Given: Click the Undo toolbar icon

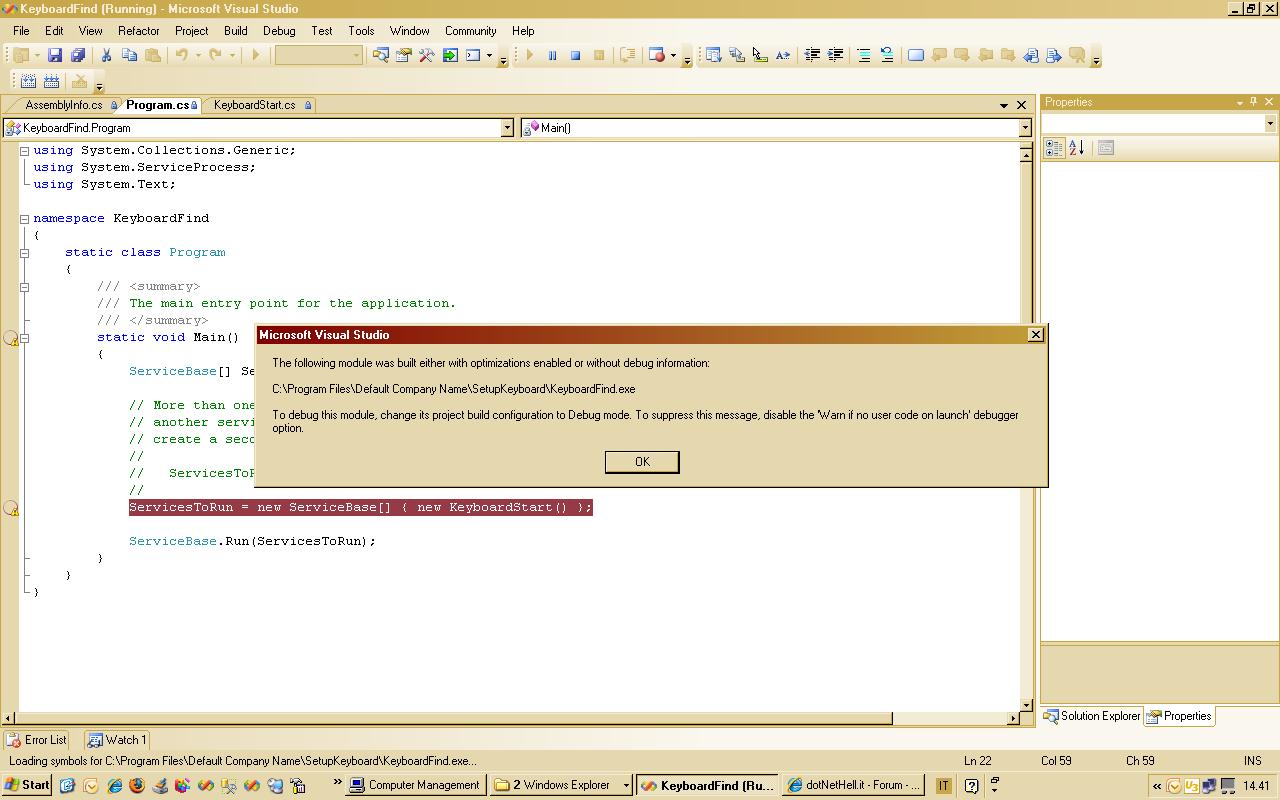Looking at the screenshot, I should (x=182, y=55).
